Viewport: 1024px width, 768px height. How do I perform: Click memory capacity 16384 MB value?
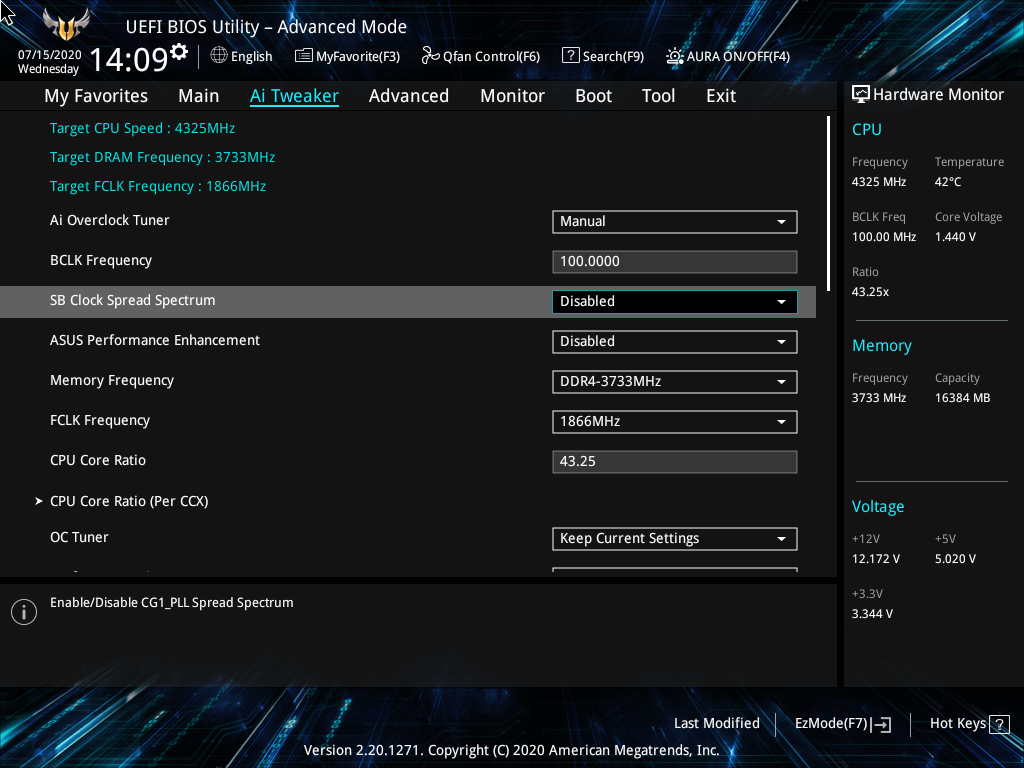(x=962, y=398)
